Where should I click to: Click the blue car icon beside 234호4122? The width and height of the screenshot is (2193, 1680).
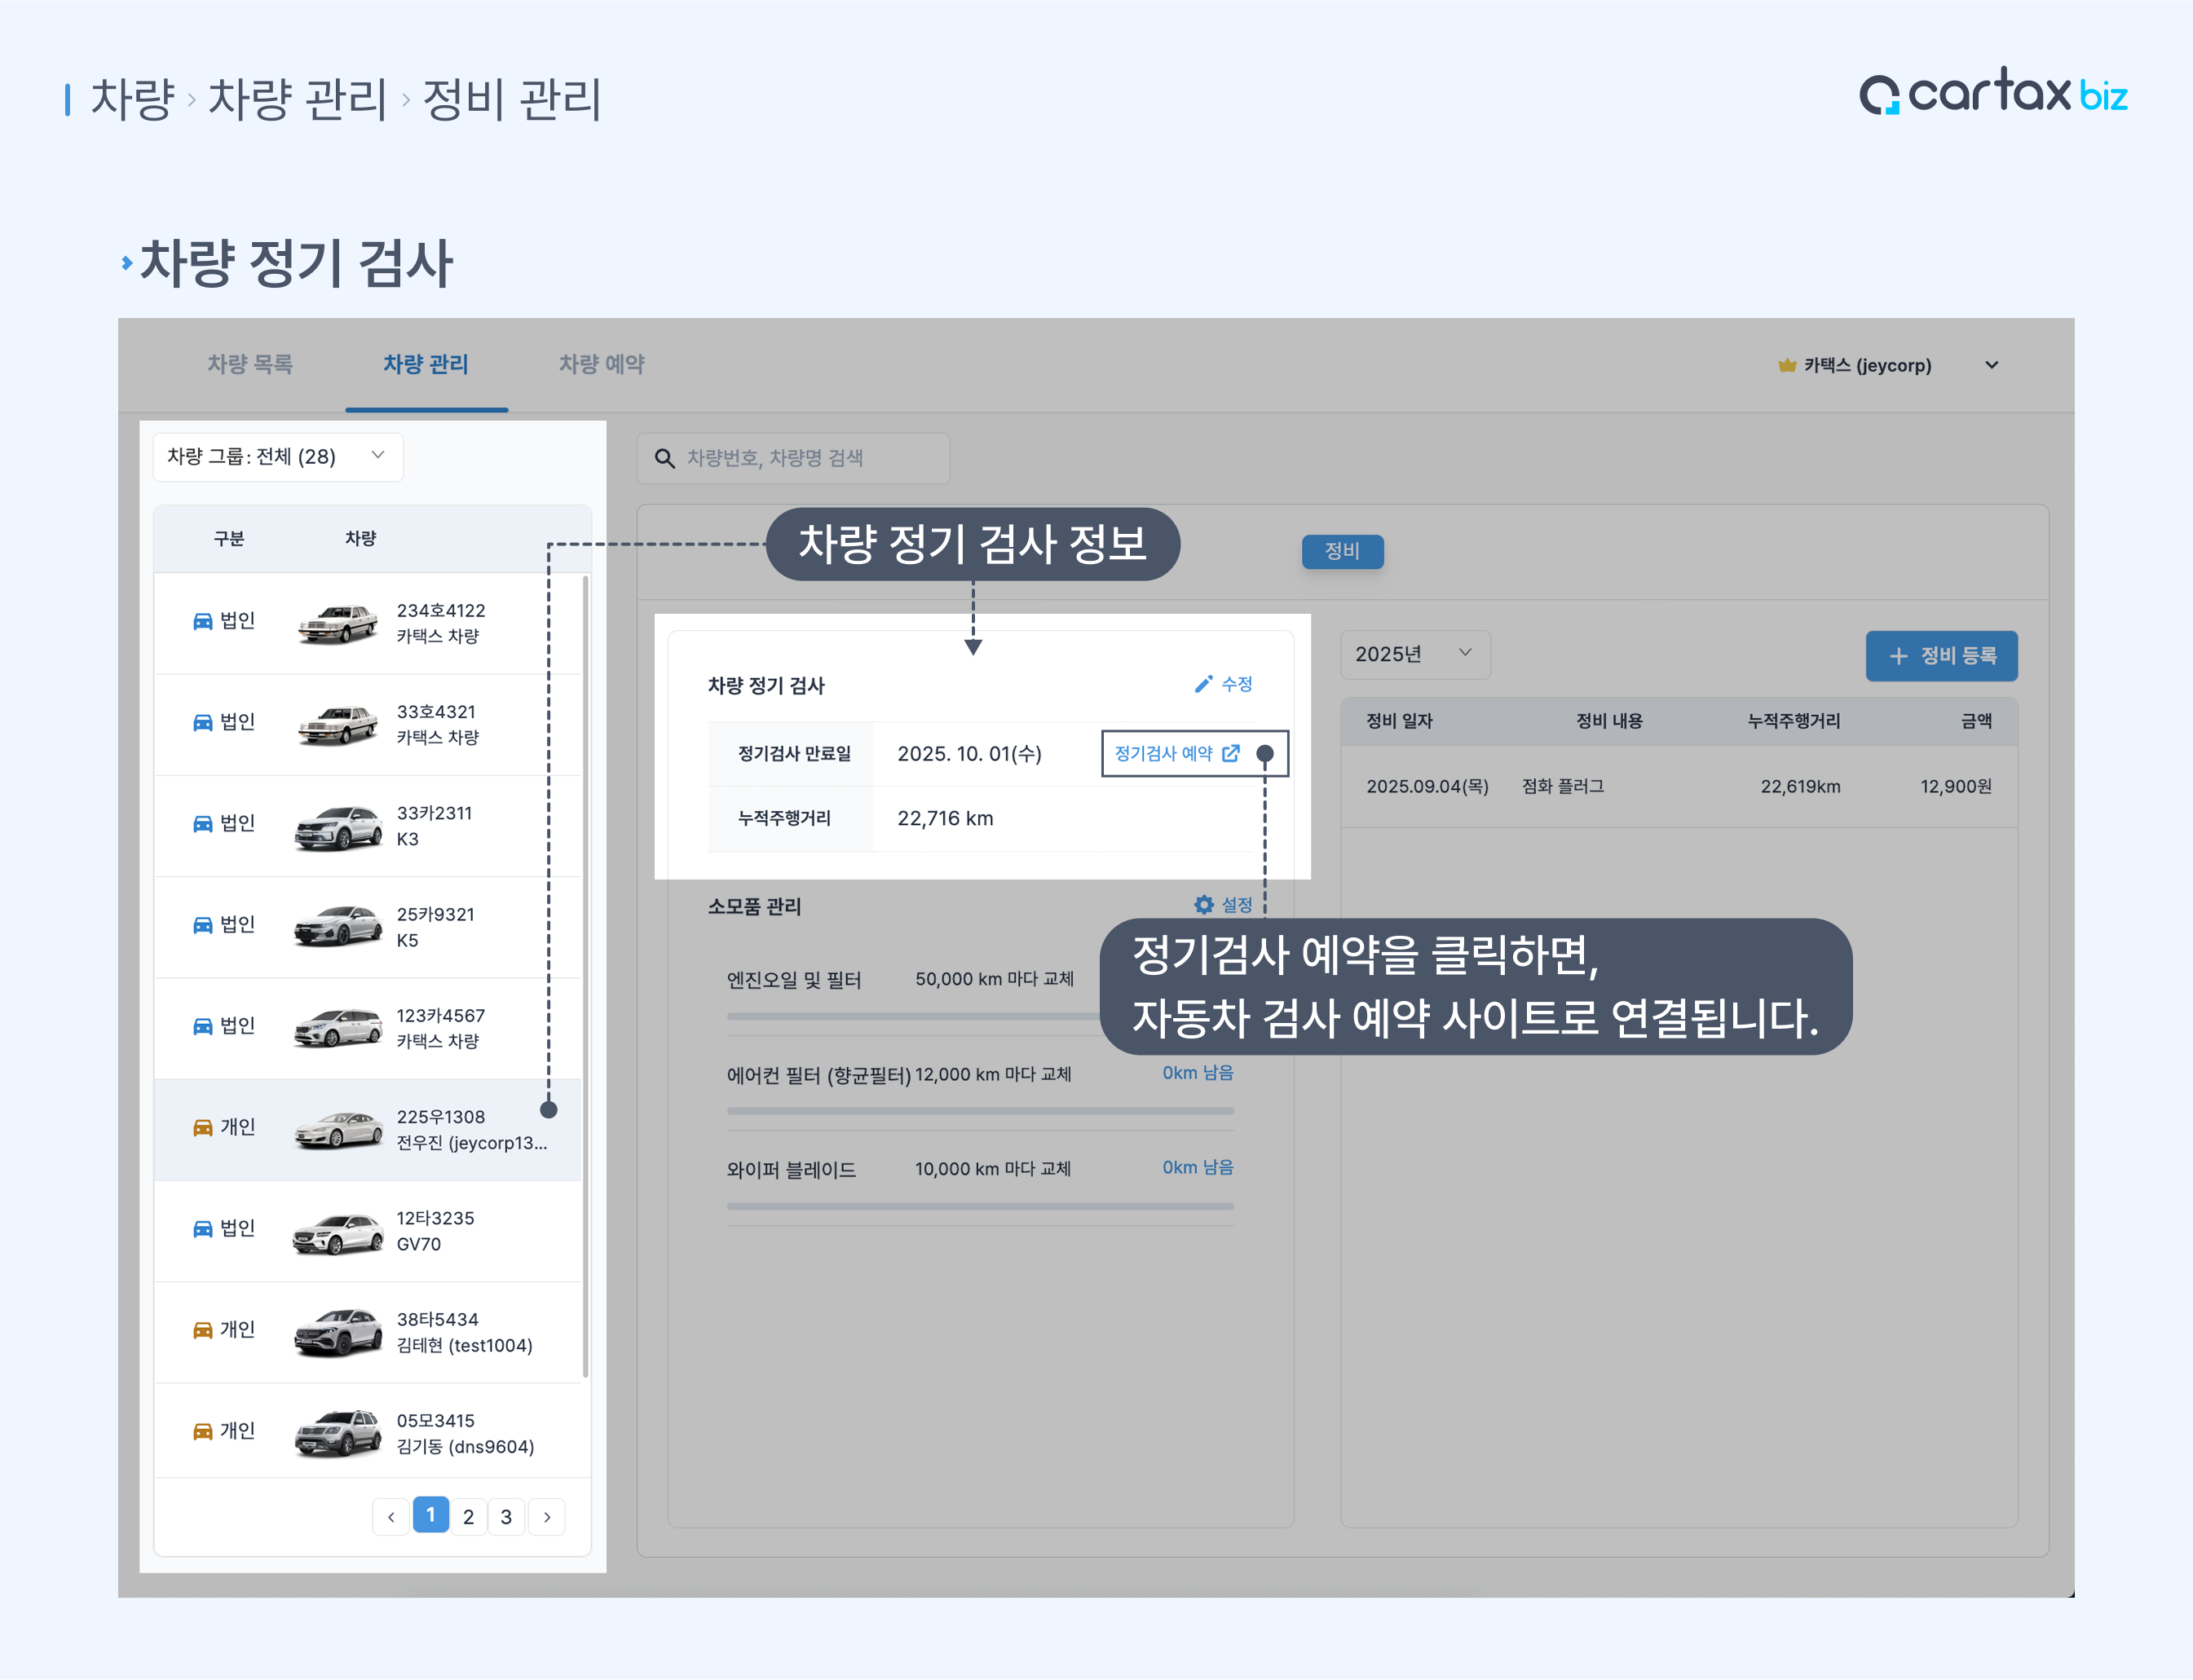pos(202,621)
